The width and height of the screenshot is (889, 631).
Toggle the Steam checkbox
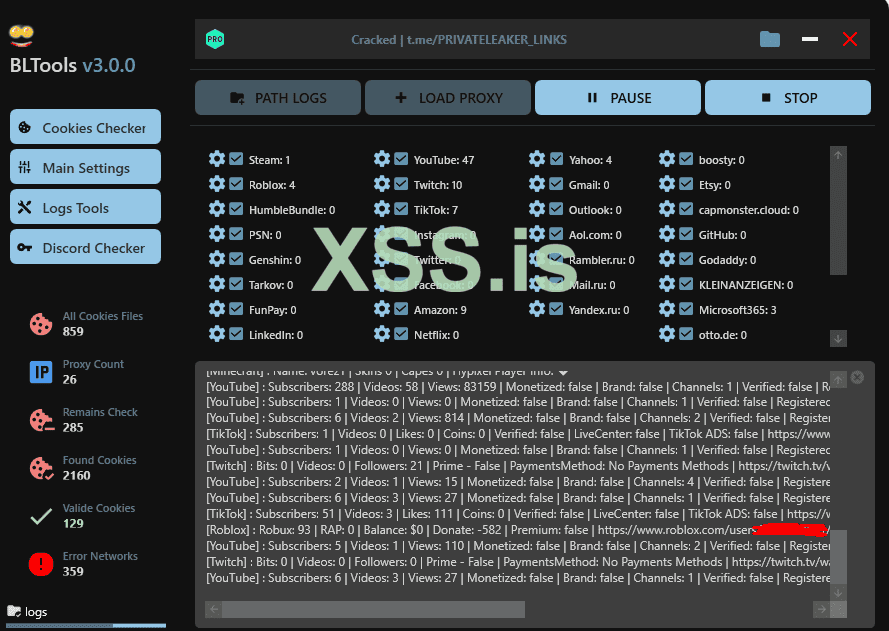click(236, 159)
